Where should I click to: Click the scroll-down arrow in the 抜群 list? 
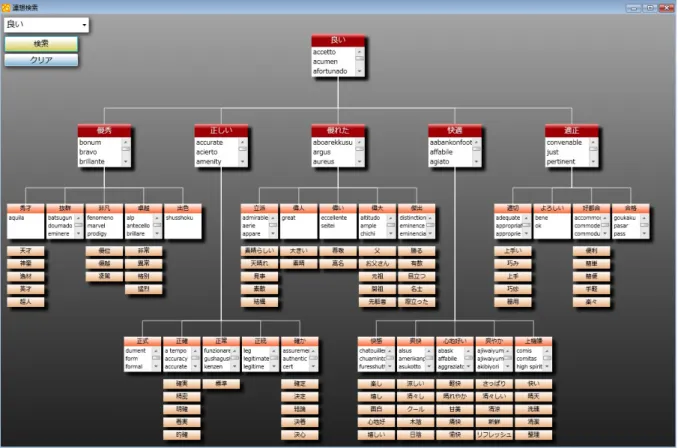click(x=79, y=234)
